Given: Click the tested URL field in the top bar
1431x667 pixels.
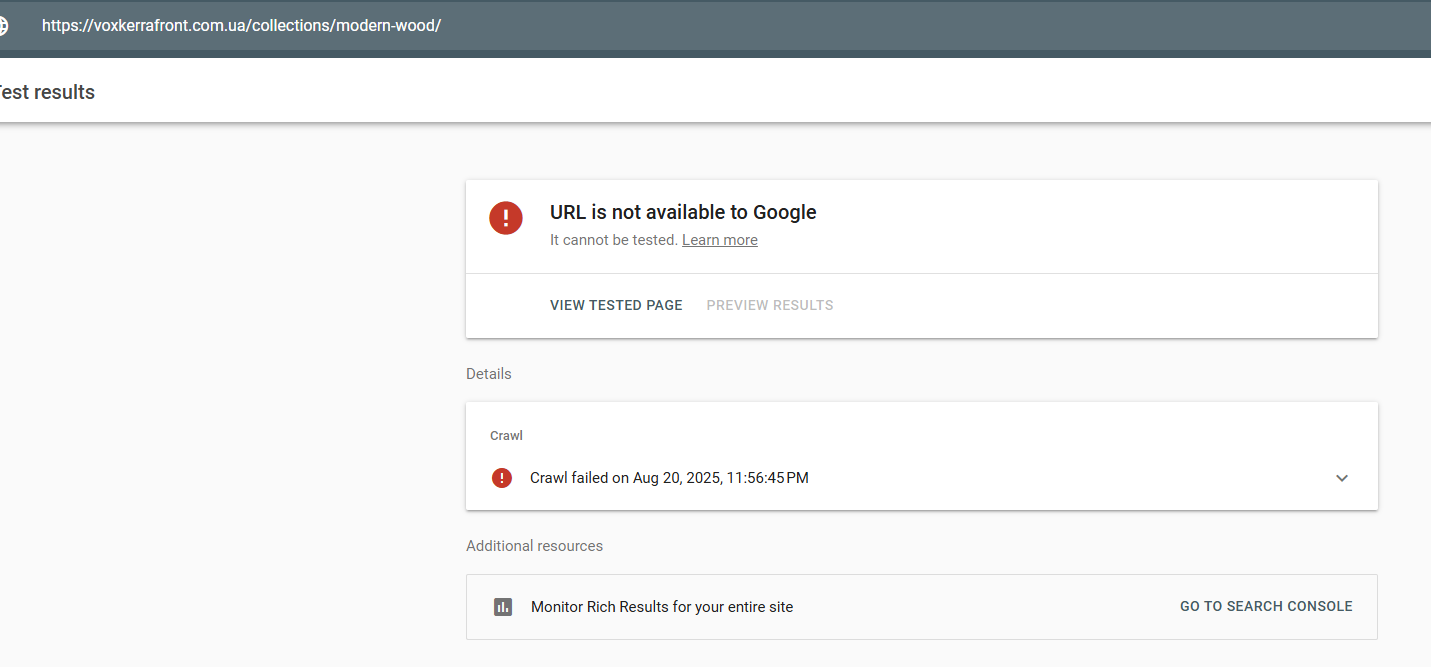Looking at the screenshot, I should click(241, 26).
